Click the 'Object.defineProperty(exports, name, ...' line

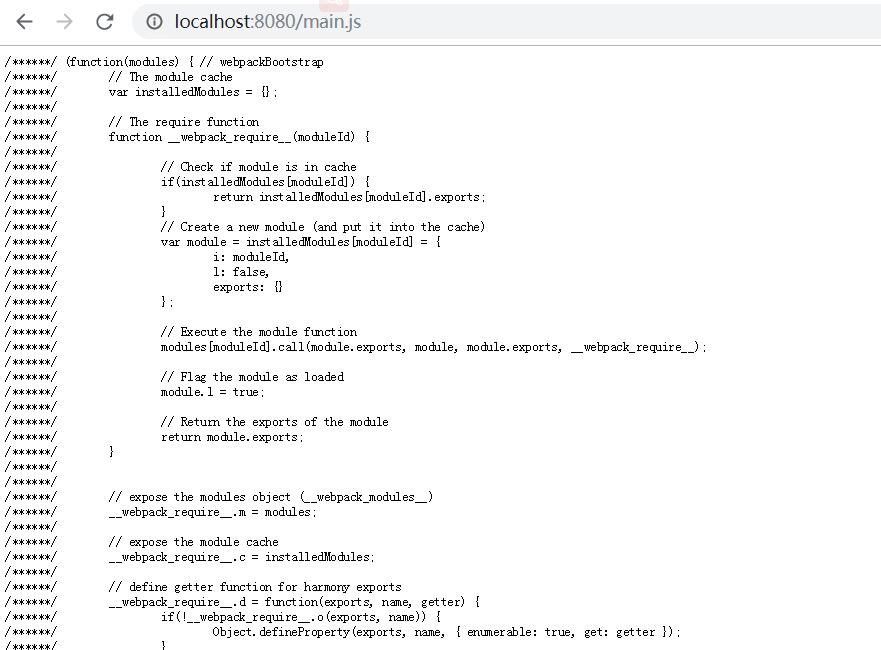point(447,632)
